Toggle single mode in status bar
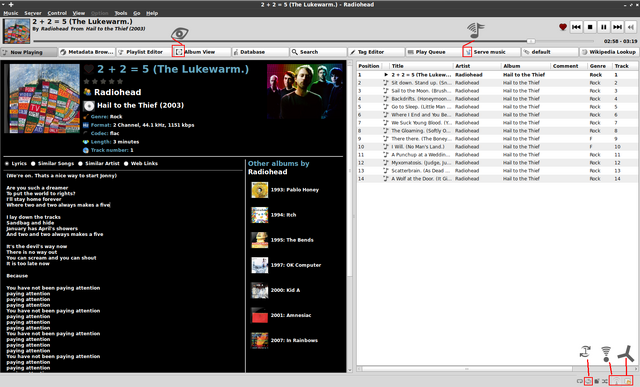 click(x=588, y=381)
